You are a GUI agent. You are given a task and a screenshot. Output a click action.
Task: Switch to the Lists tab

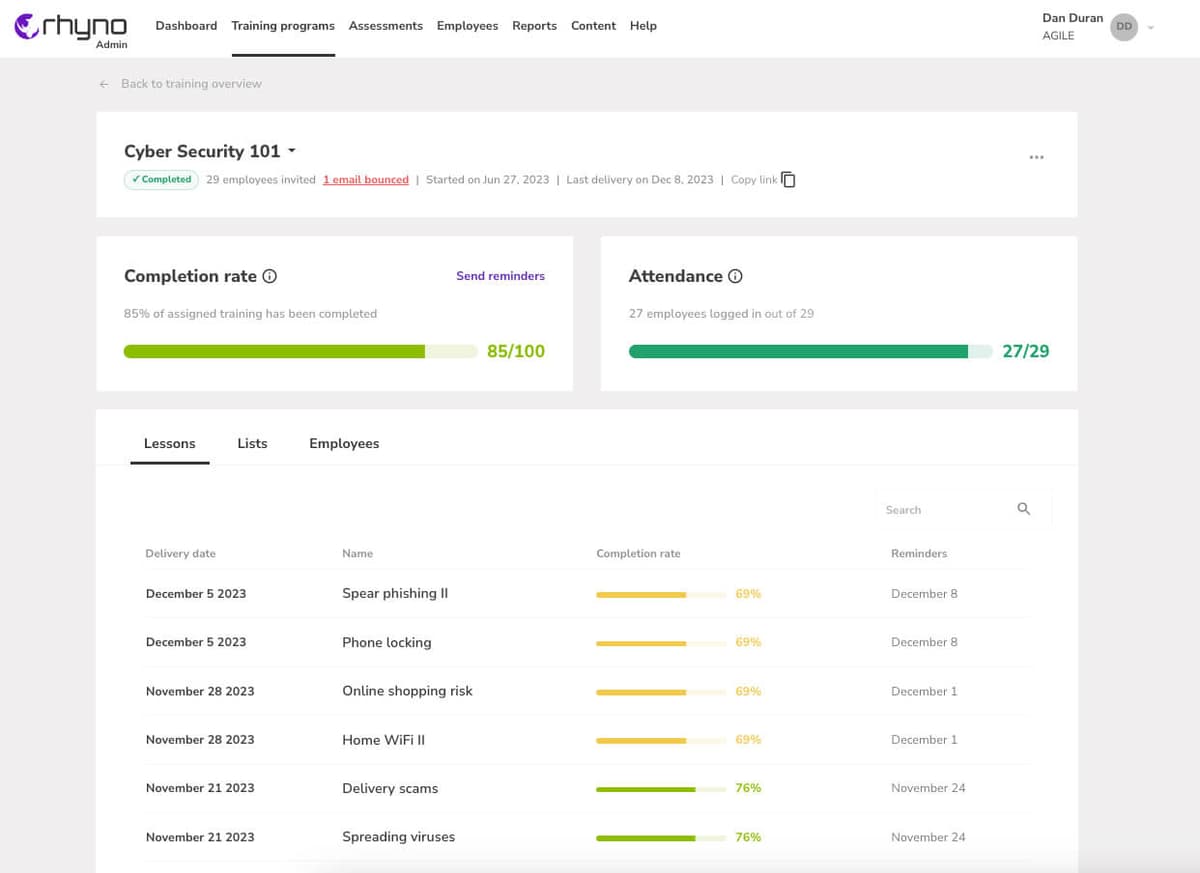(252, 443)
